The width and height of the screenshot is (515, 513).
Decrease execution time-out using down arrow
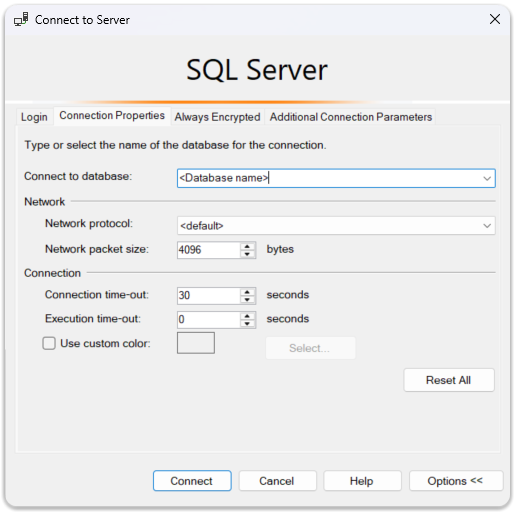(247, 324)
